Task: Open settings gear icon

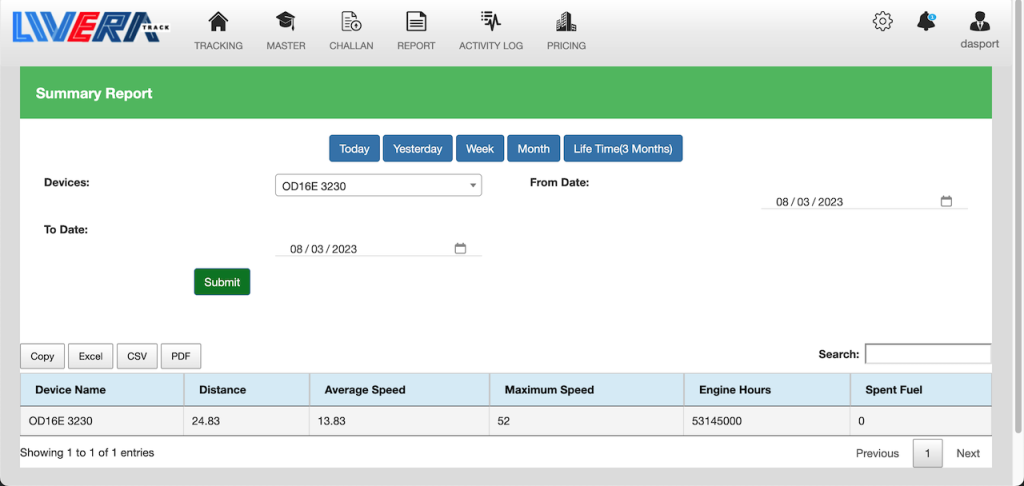Action: (882, 21)
